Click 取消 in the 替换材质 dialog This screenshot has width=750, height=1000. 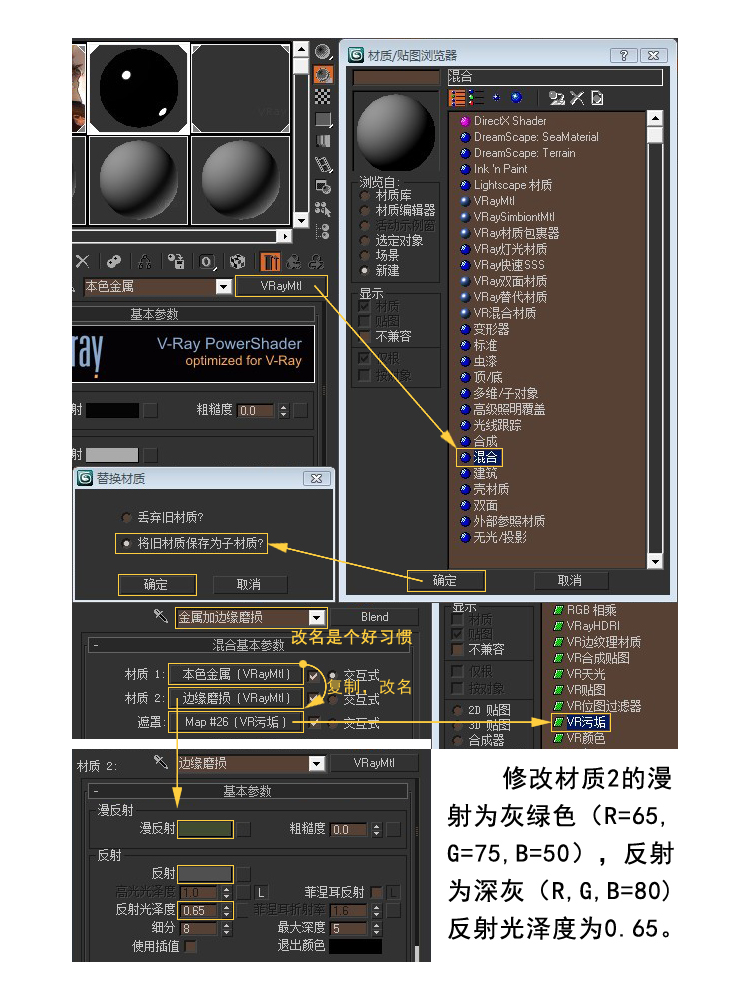click(249, 585)
